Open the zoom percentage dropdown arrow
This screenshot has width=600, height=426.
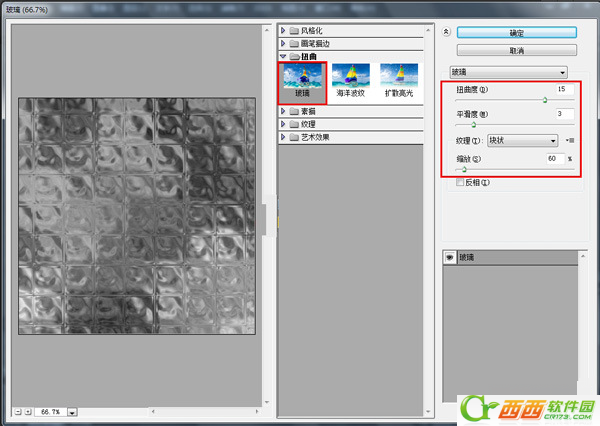click(x=72, y=412)
